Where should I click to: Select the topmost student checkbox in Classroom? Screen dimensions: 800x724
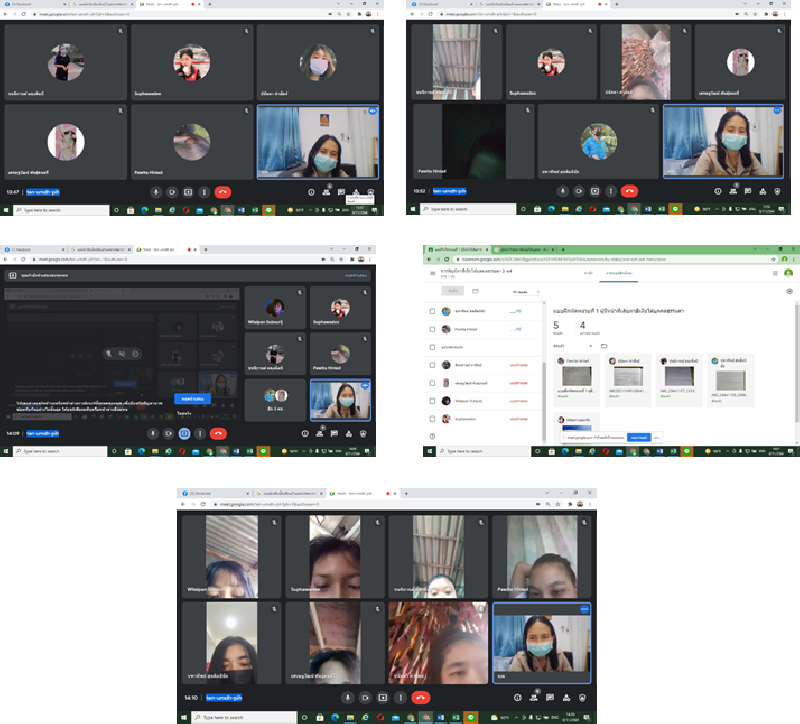(432, 311)
